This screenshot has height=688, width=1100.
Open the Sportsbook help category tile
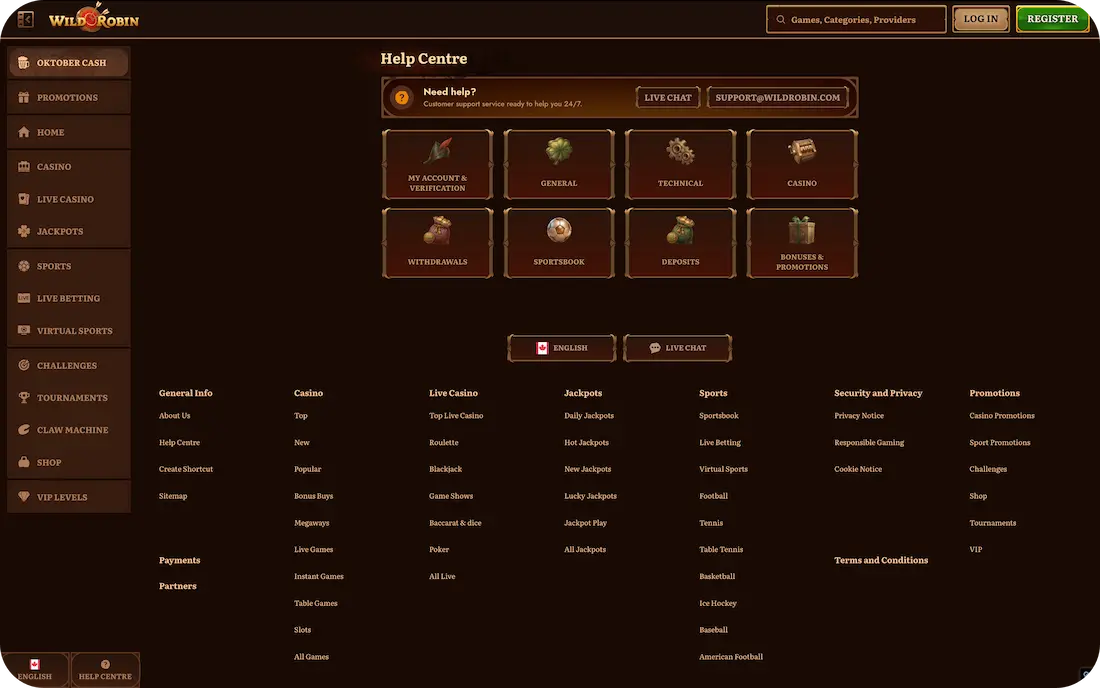(559, 243)
